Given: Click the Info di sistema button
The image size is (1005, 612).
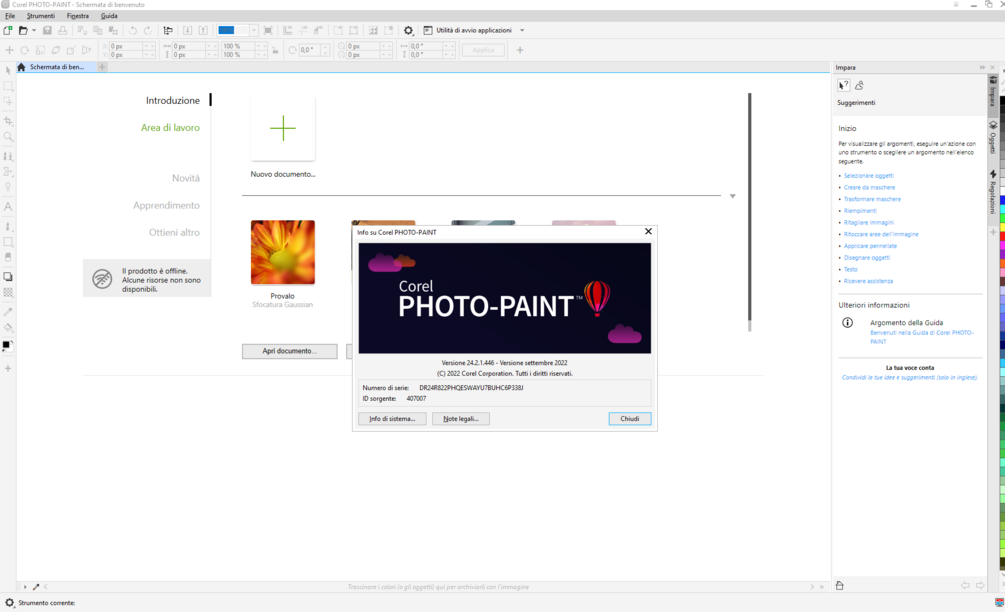Looking at the screenshot, I should [x=392, y=418].
